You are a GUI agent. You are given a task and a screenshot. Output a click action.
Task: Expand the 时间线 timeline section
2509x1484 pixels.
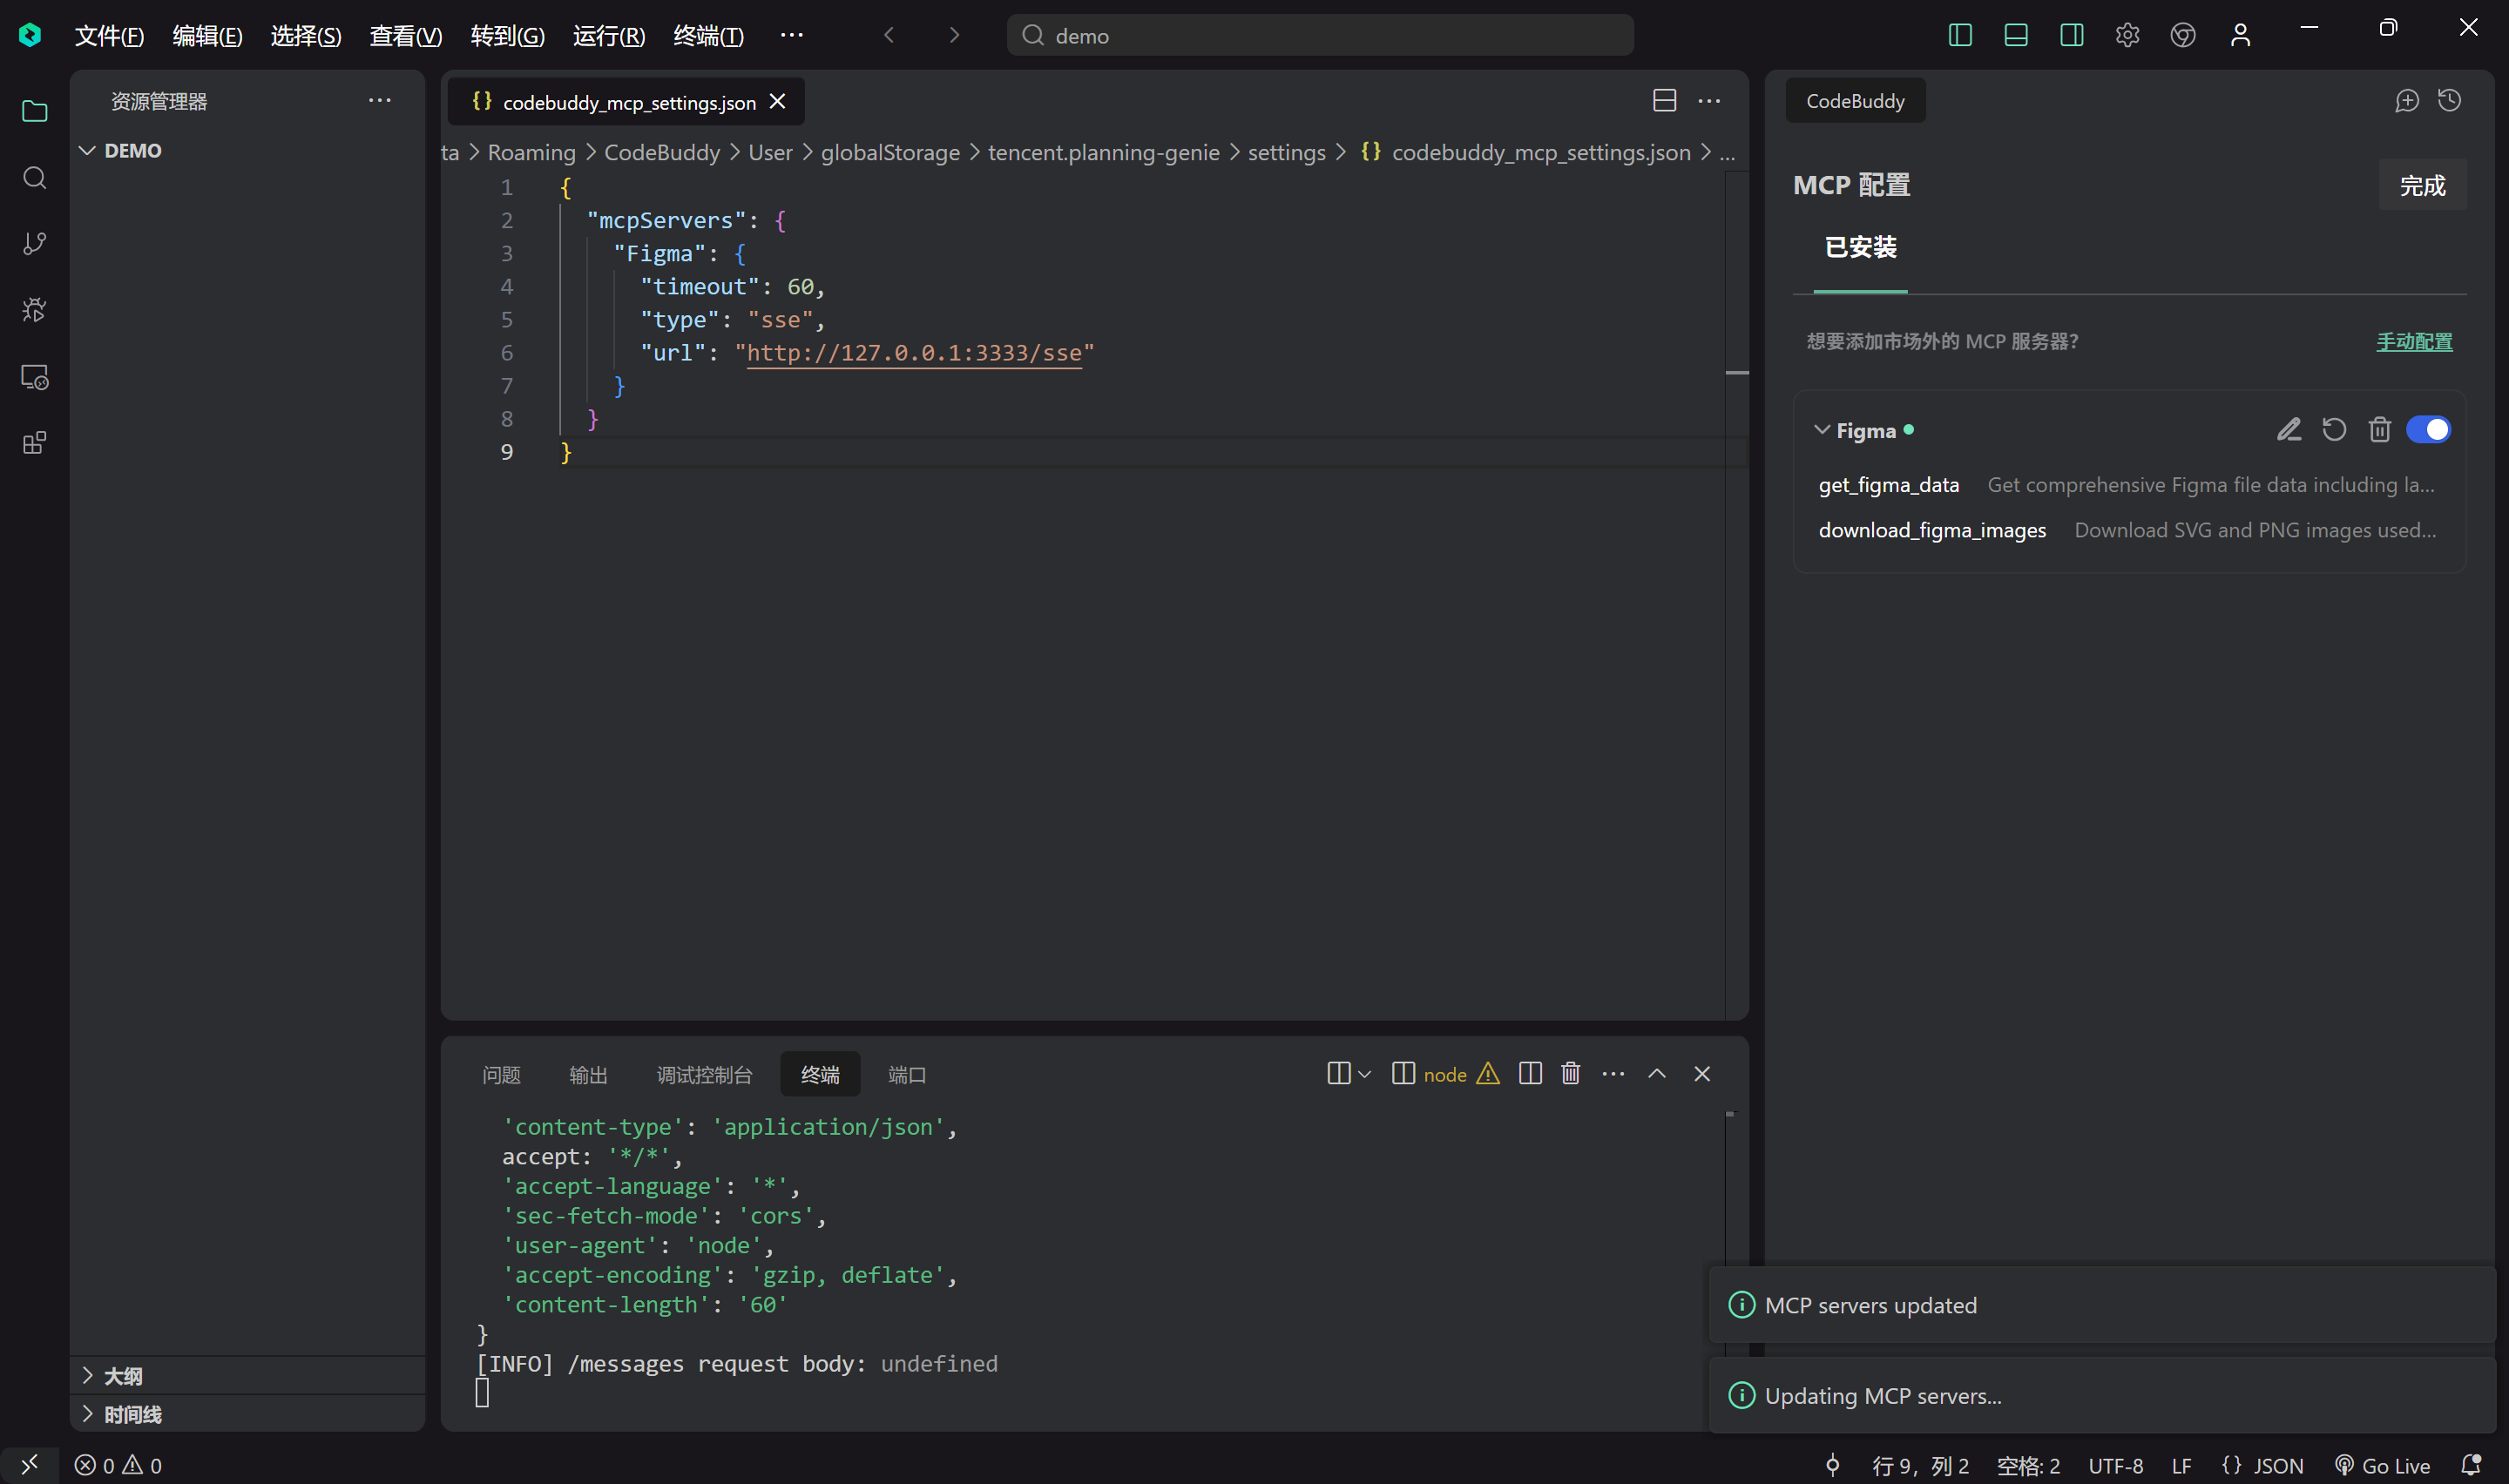87,1414
